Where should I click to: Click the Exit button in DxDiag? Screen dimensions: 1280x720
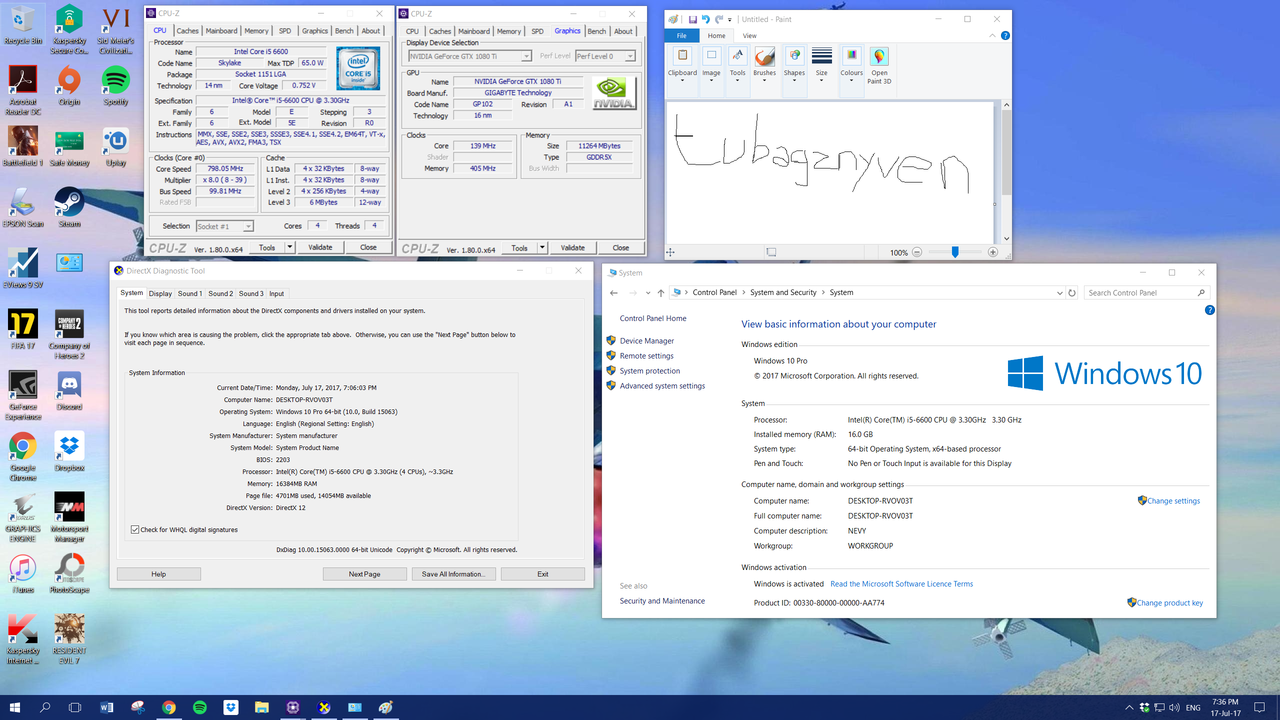[543, 574]
